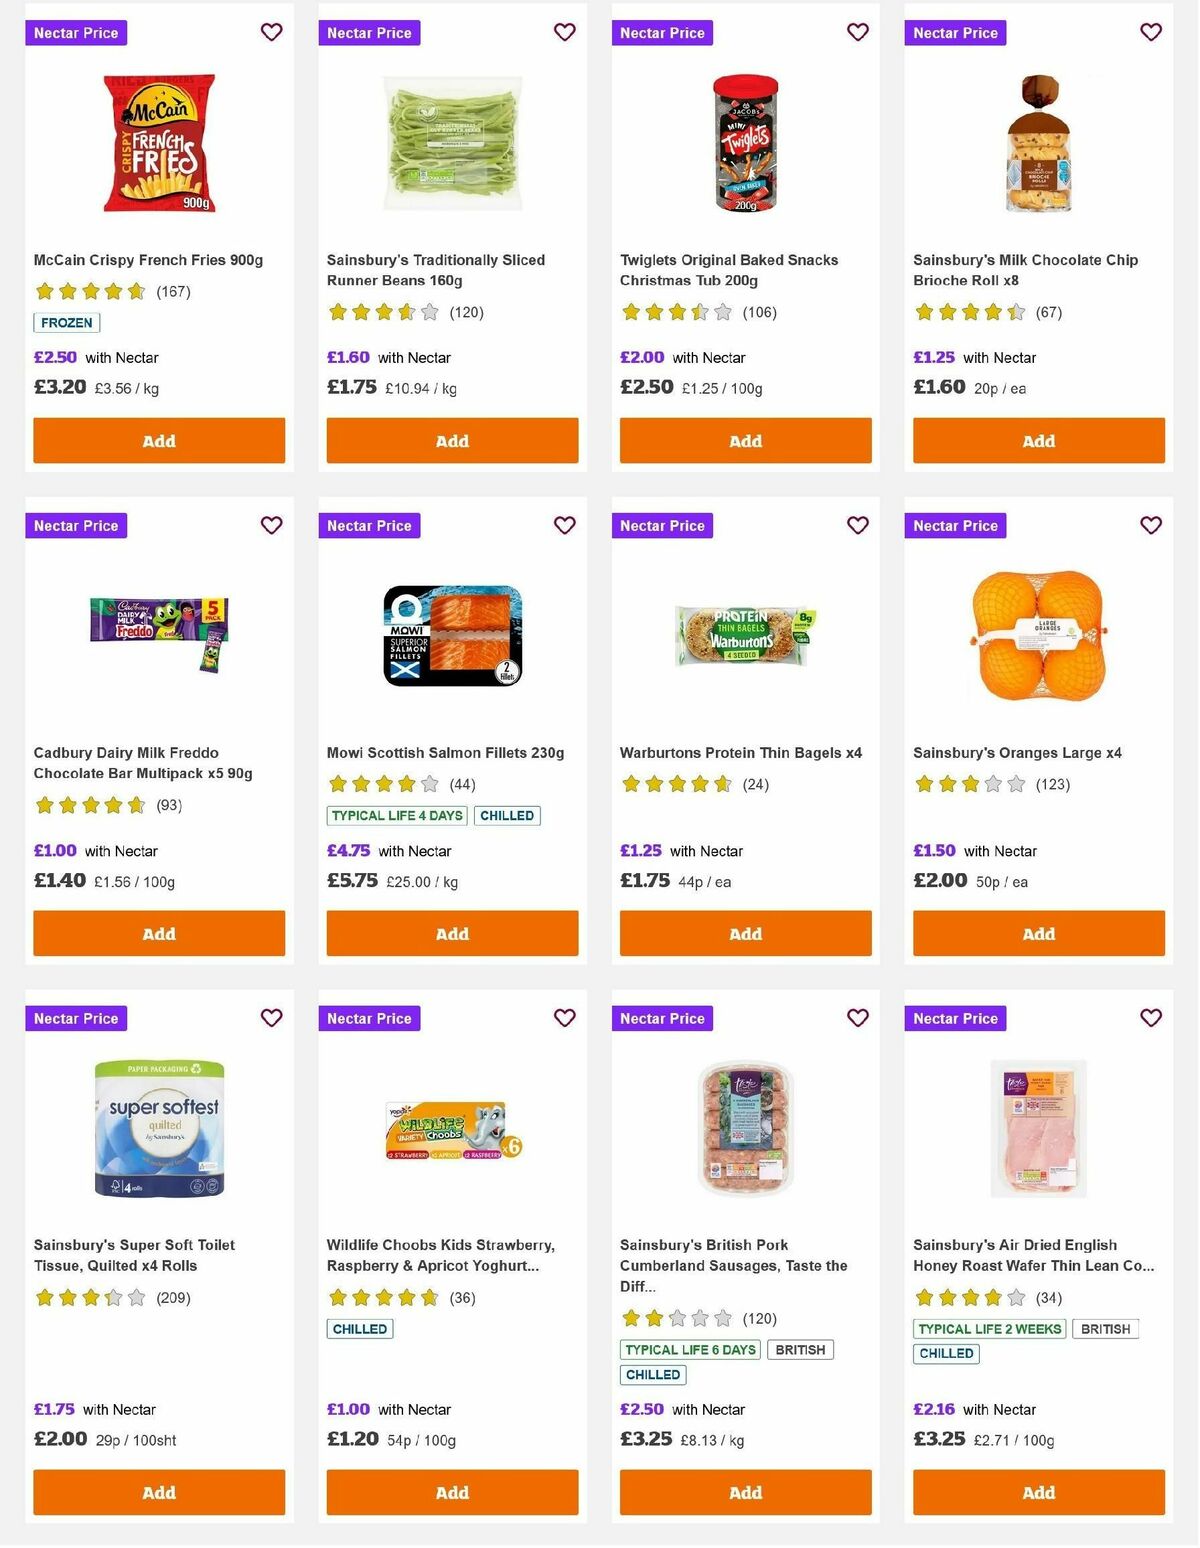Click the CHILLED tag on the salmon fillets

[507, 815]
